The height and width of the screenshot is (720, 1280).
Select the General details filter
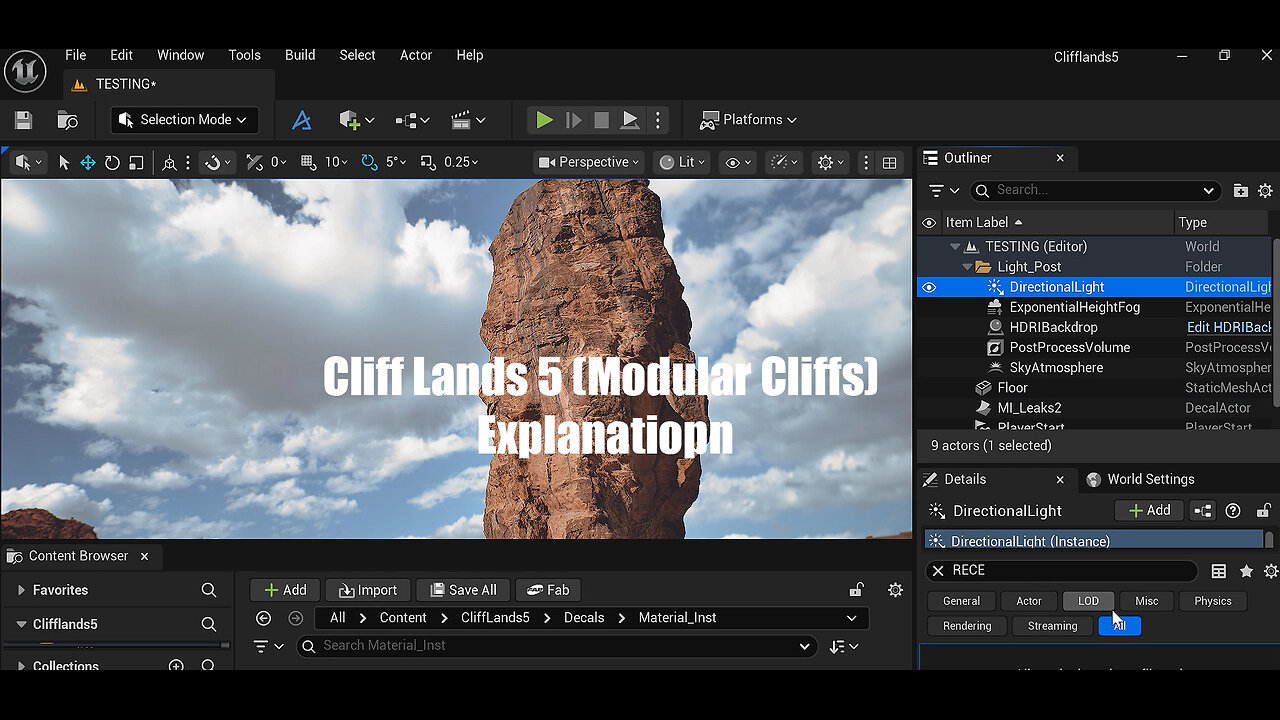(961, 601)
